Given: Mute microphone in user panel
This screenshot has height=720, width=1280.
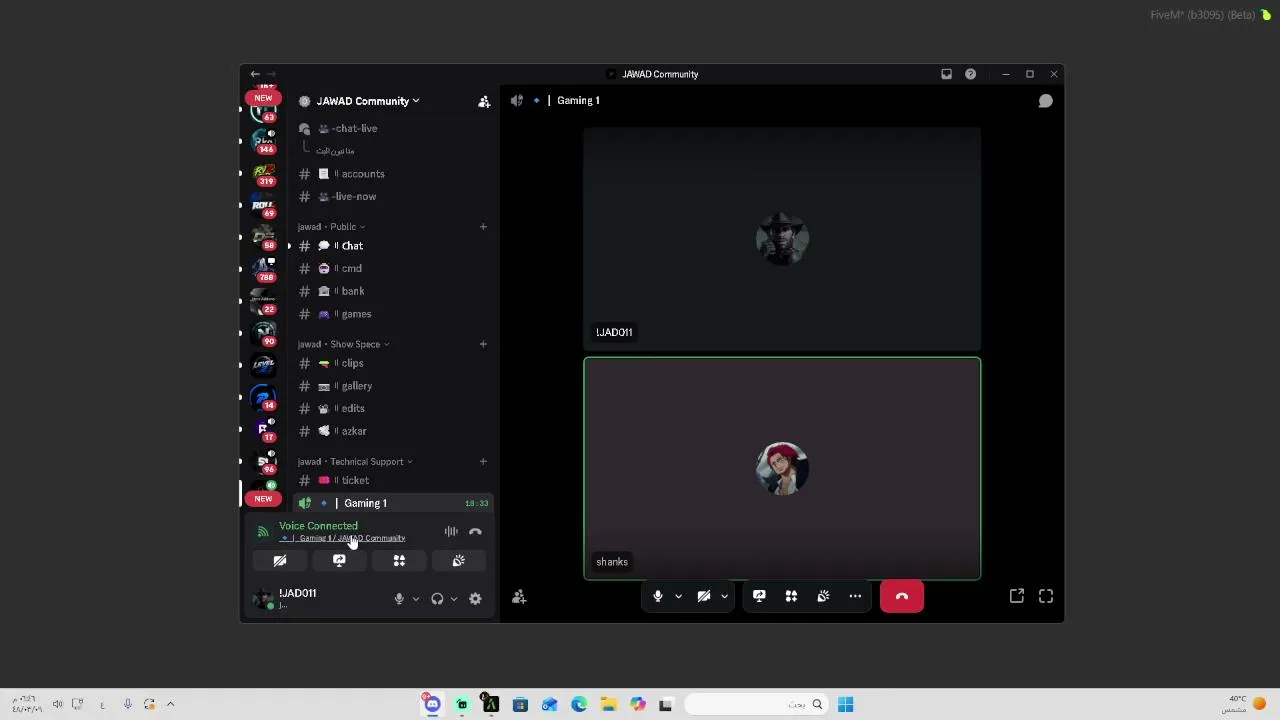Looking at the screenshot, I should click(399, 599).
